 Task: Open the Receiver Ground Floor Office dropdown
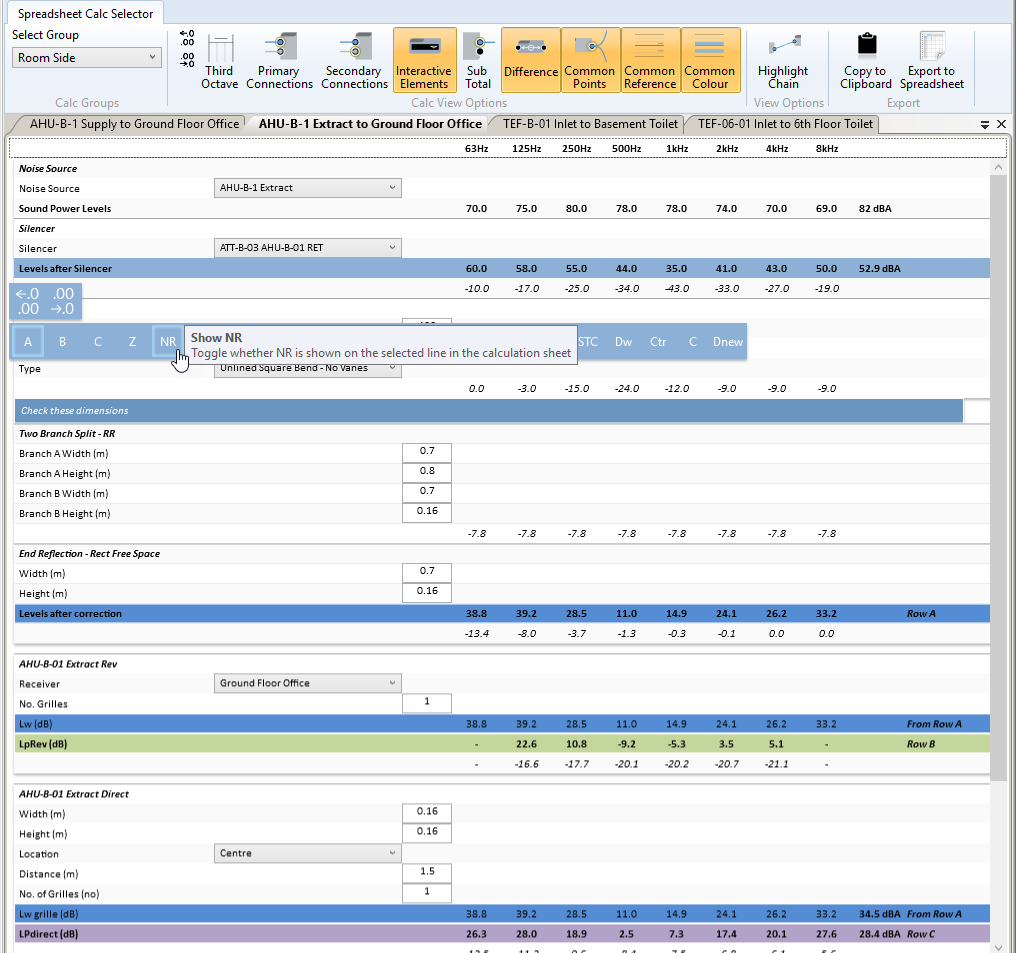[308, 683]
